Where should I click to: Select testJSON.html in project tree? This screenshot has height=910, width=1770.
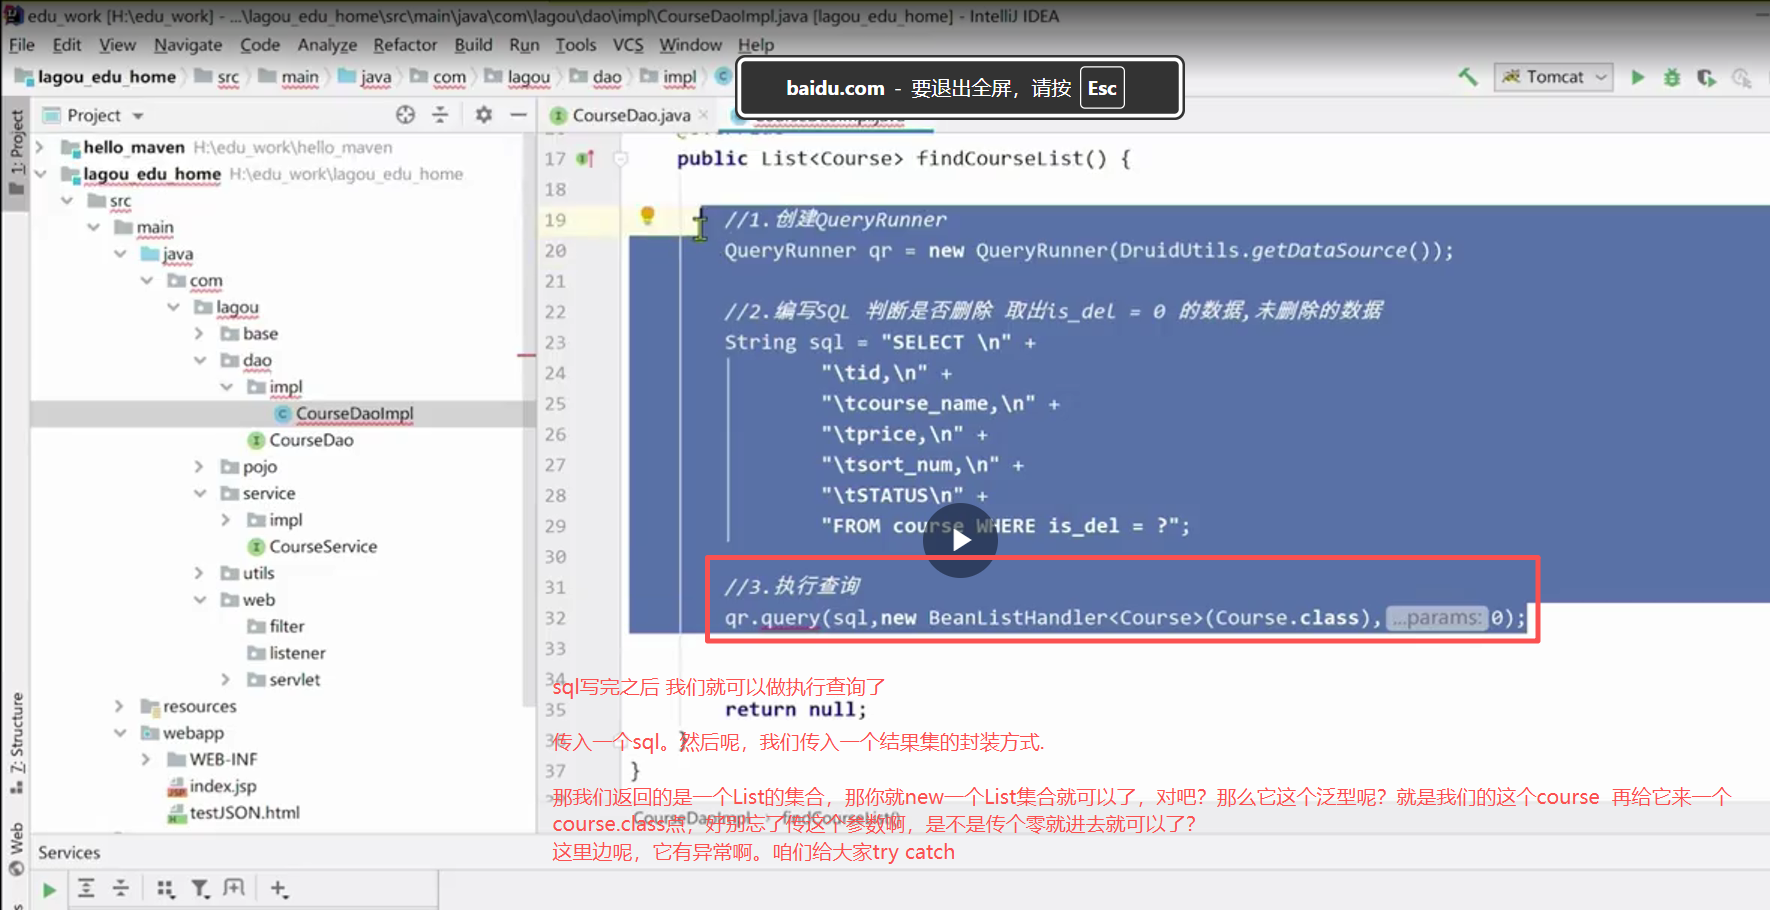[x=245, y=813]
